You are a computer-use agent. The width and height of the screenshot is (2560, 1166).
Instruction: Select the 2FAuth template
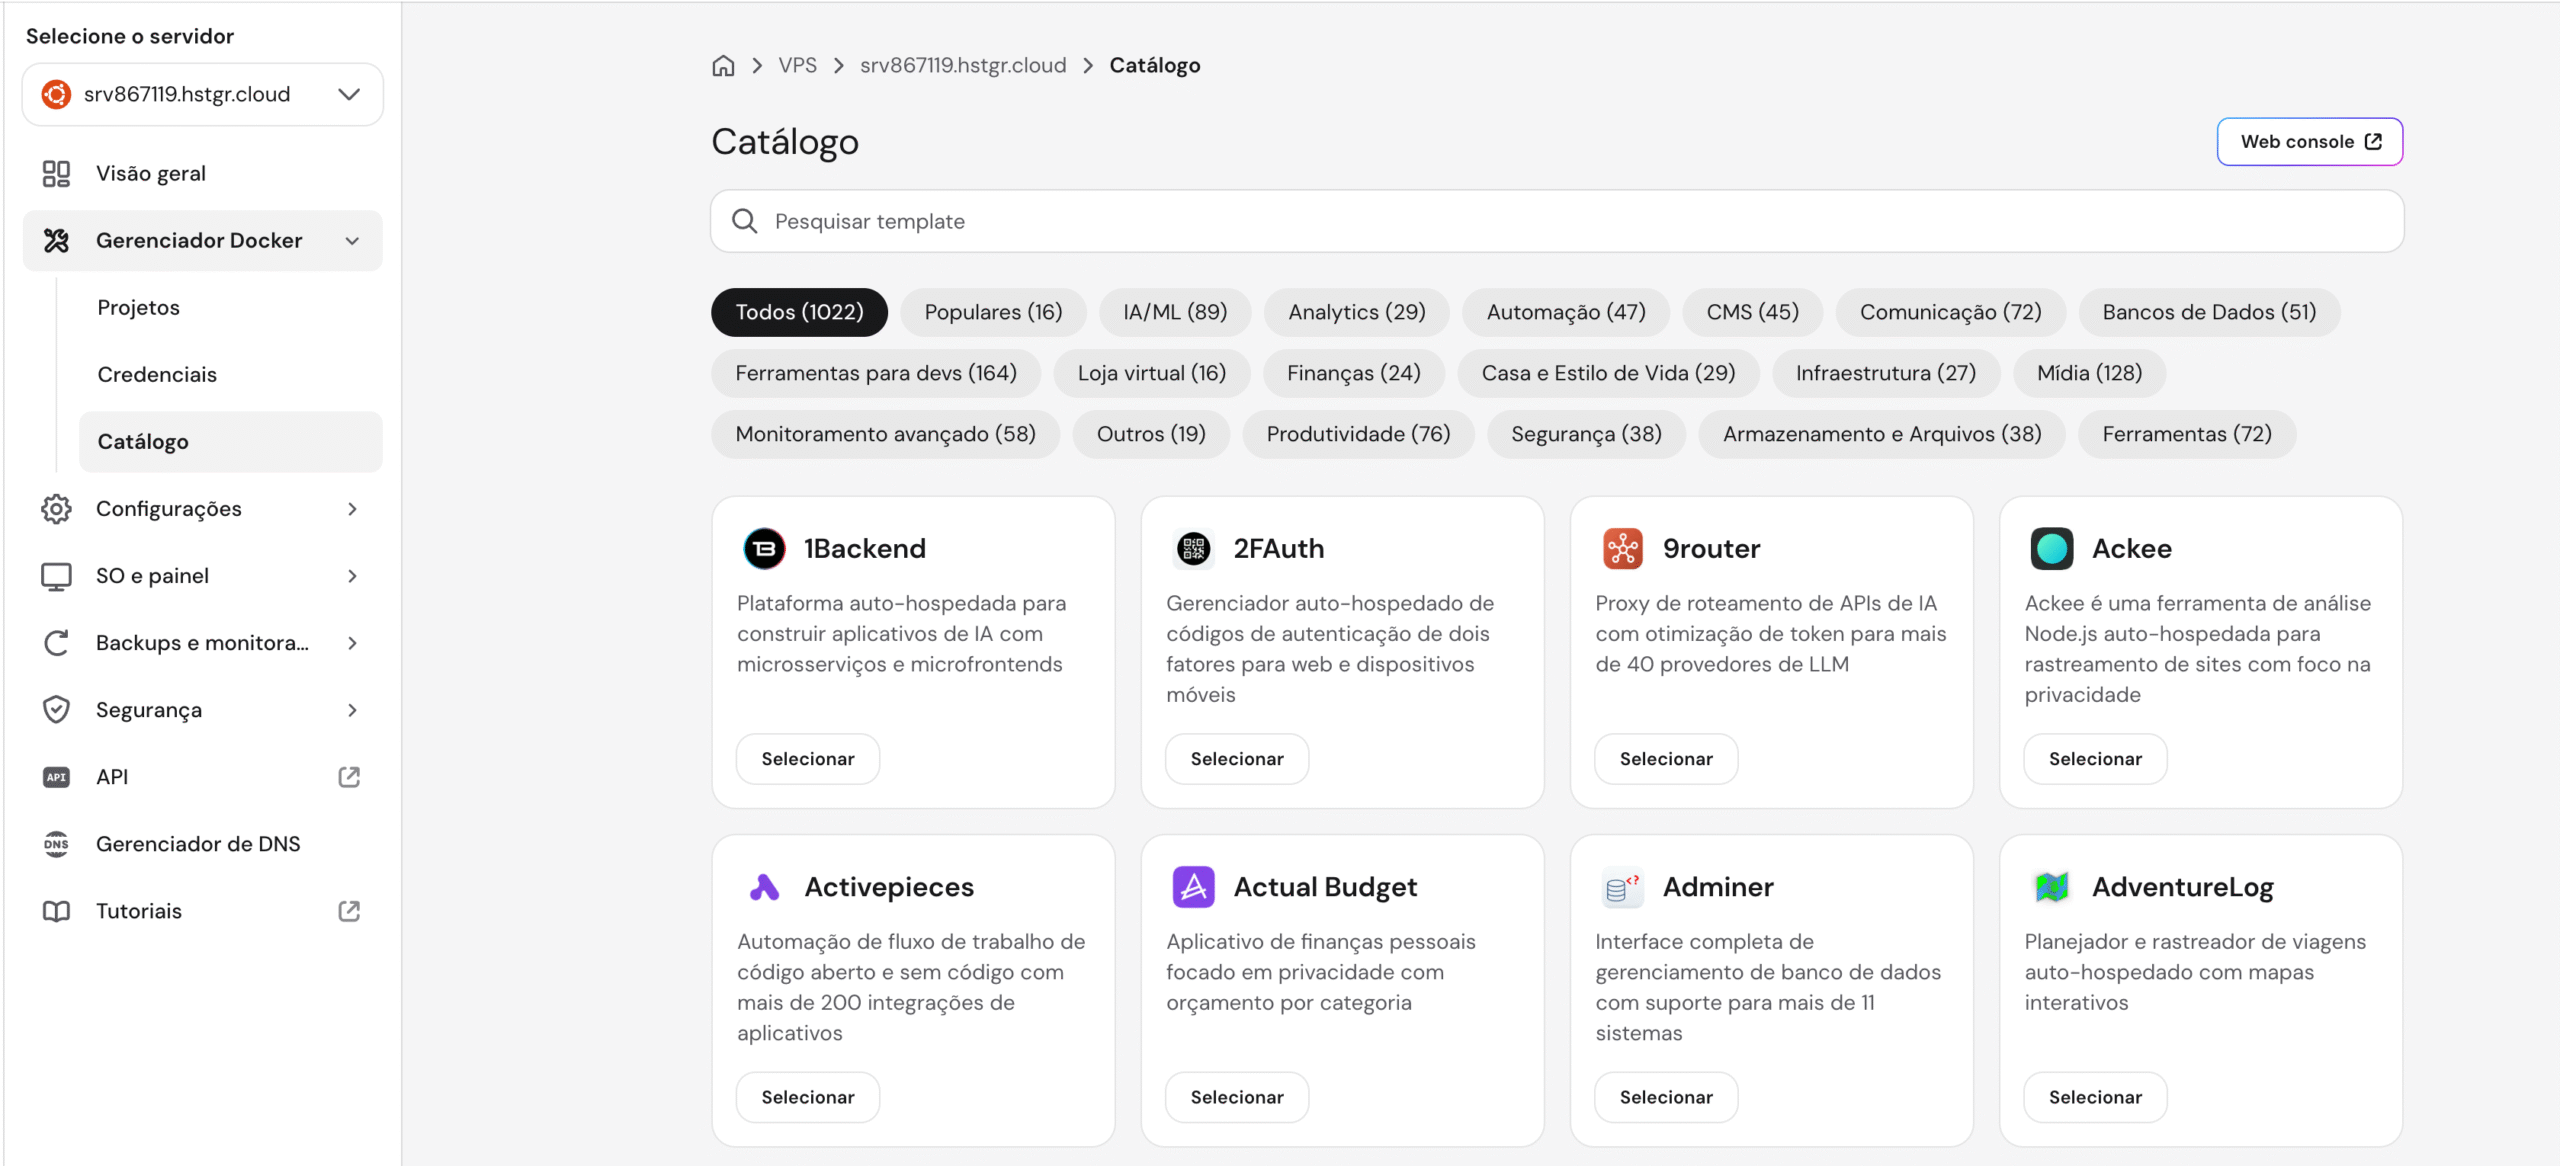(x=1237, y=759)
